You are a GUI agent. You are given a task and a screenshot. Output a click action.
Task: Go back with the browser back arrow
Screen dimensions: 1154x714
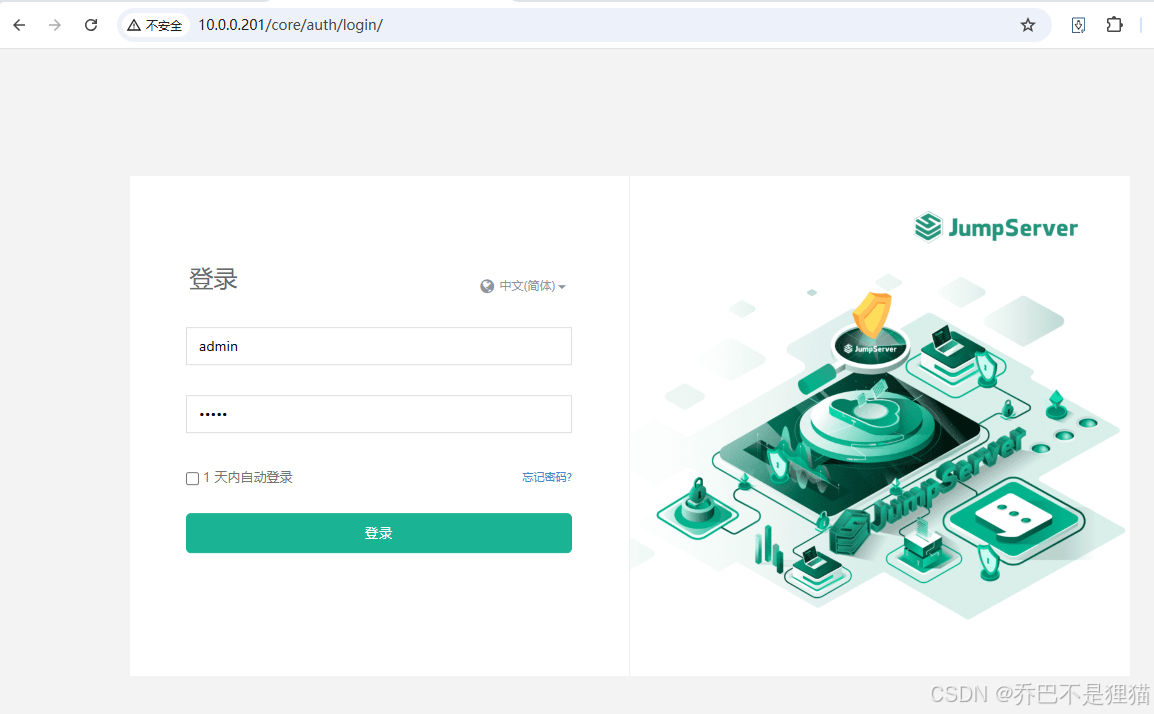[19, 25]
